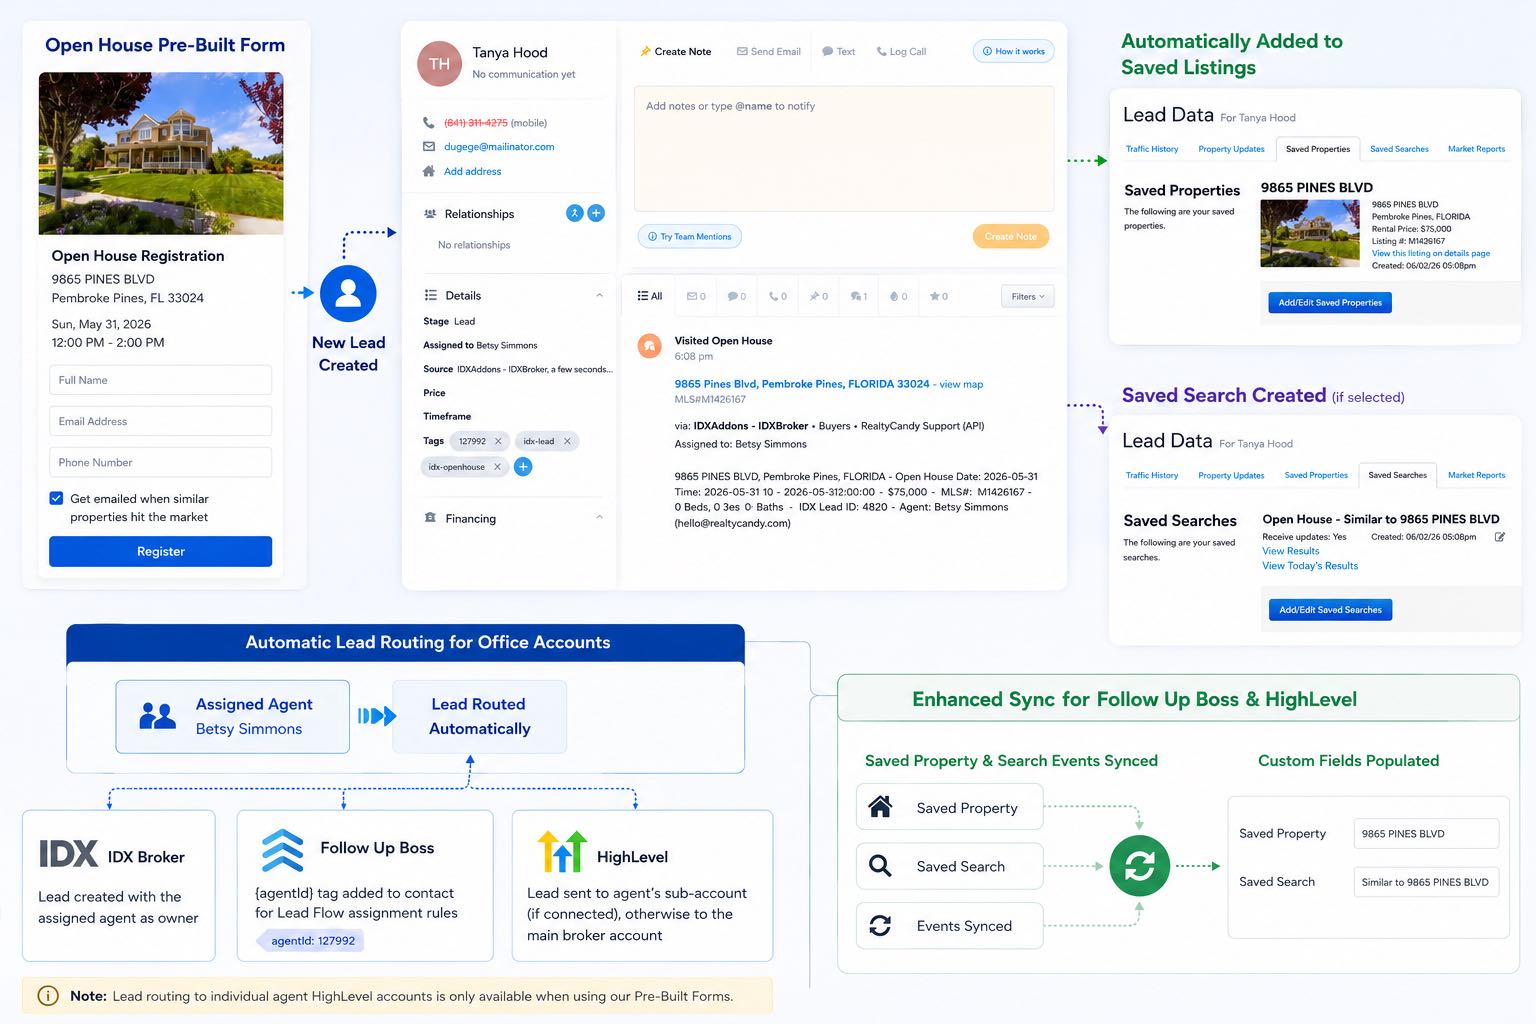The width and height of the screenshot is (1536, 1024).
Task: Show All activity in the timeline
Action: pos(650,296)
